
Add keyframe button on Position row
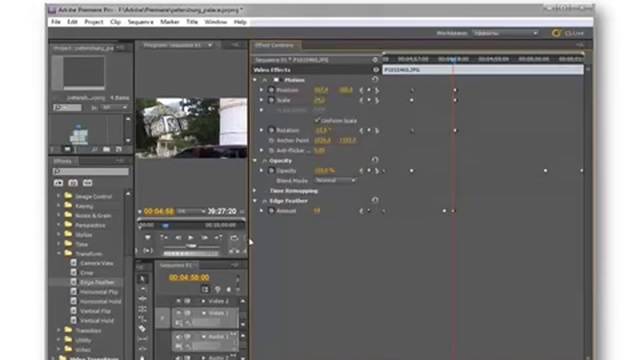[369, 90]
